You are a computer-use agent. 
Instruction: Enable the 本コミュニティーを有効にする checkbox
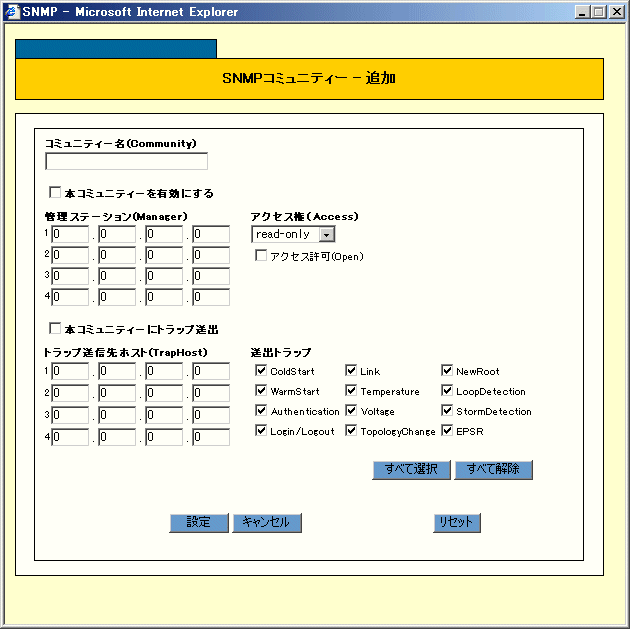click(55, 192)
